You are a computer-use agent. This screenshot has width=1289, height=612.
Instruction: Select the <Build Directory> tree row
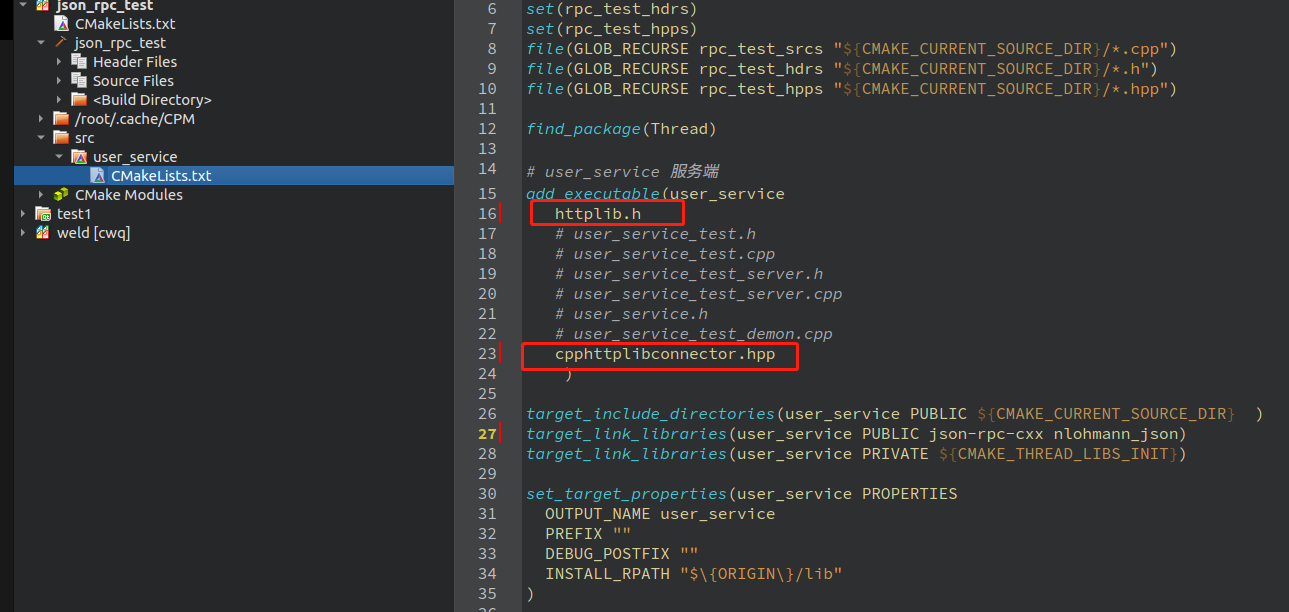click(234, 99)
